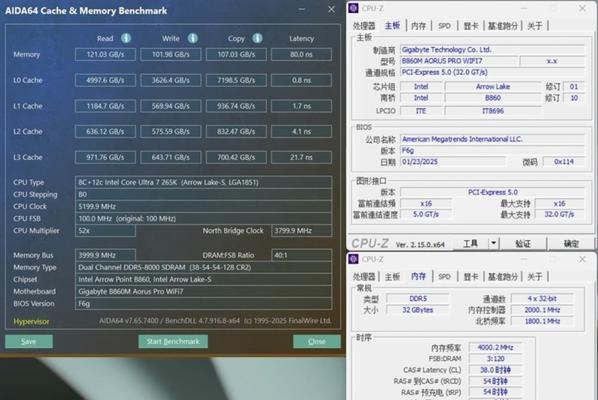
Task: Click the upper CPU-Z window logo icon
Action: coord(354,8)
